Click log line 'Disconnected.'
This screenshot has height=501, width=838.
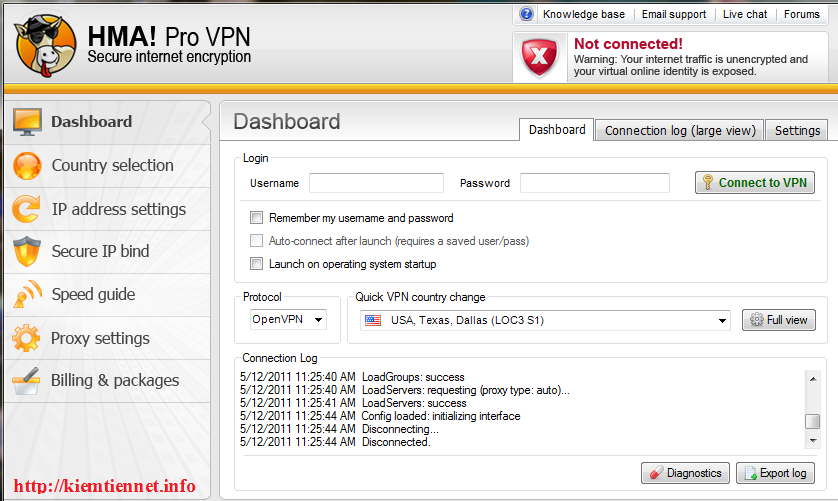tap(335, 442)
